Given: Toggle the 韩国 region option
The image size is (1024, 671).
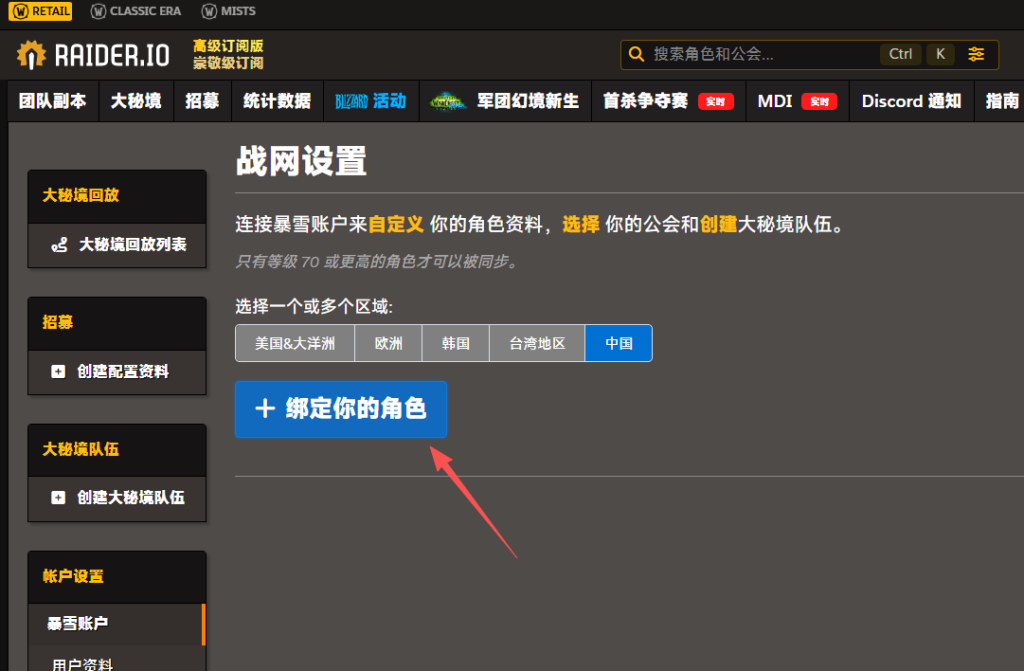Looking at the screenshot, I should point(456,343).
